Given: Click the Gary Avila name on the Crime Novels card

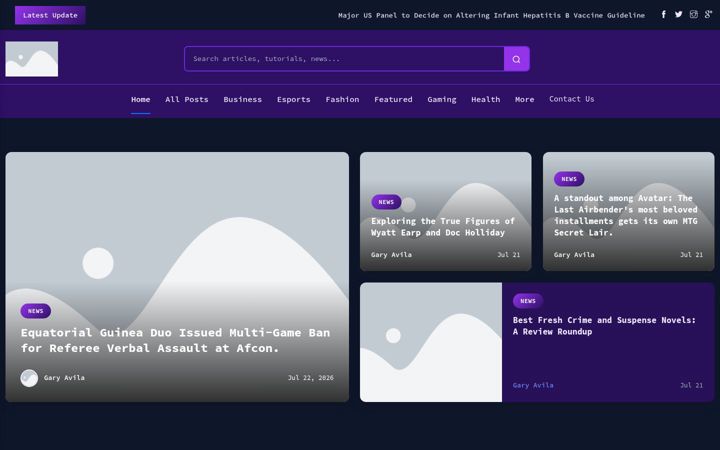Looking at the screenshot, I should [x=533, y=385].
